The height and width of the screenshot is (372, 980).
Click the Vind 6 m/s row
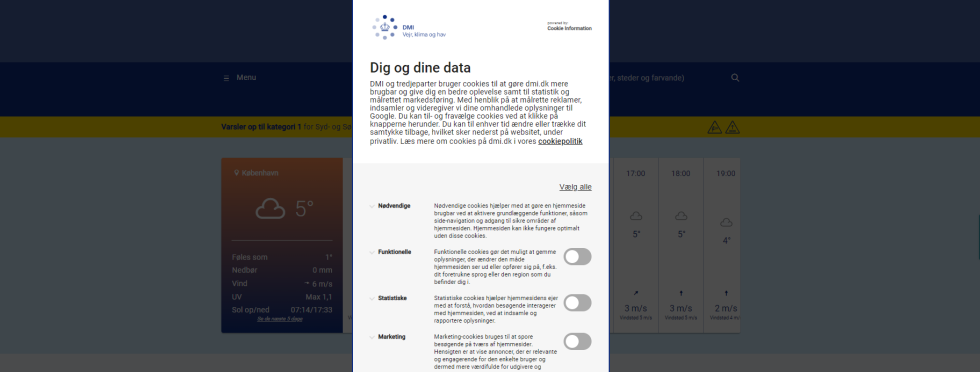282,284
